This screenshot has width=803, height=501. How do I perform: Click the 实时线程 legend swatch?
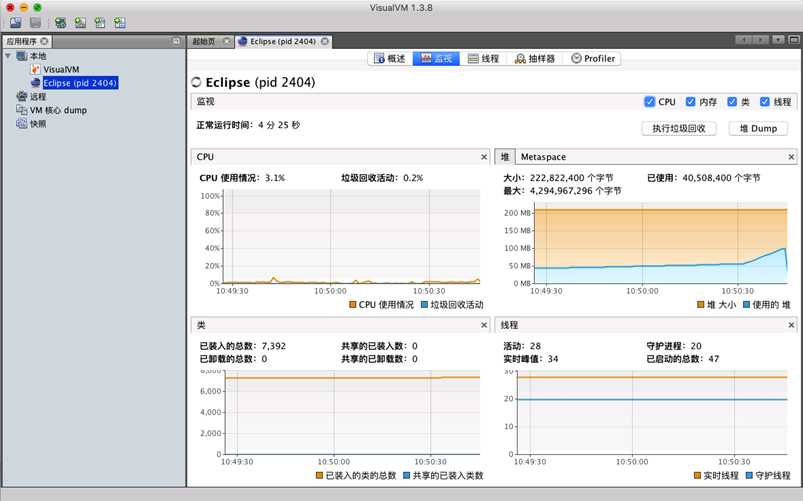697,475
